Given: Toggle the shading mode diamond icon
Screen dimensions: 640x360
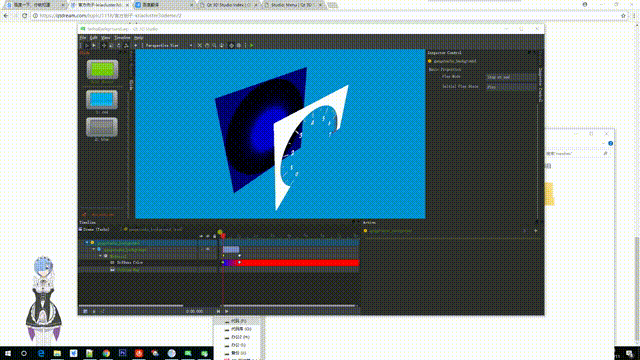Looking at the screenshot, I should point(231,45).
